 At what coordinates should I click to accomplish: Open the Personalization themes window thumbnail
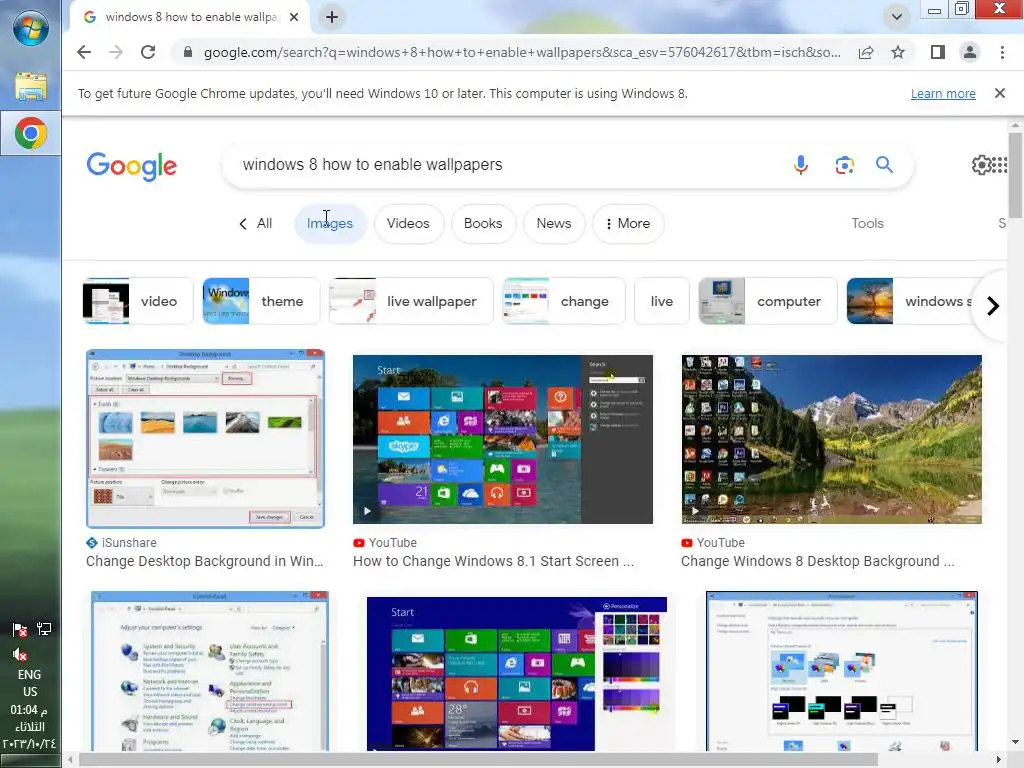842,671
